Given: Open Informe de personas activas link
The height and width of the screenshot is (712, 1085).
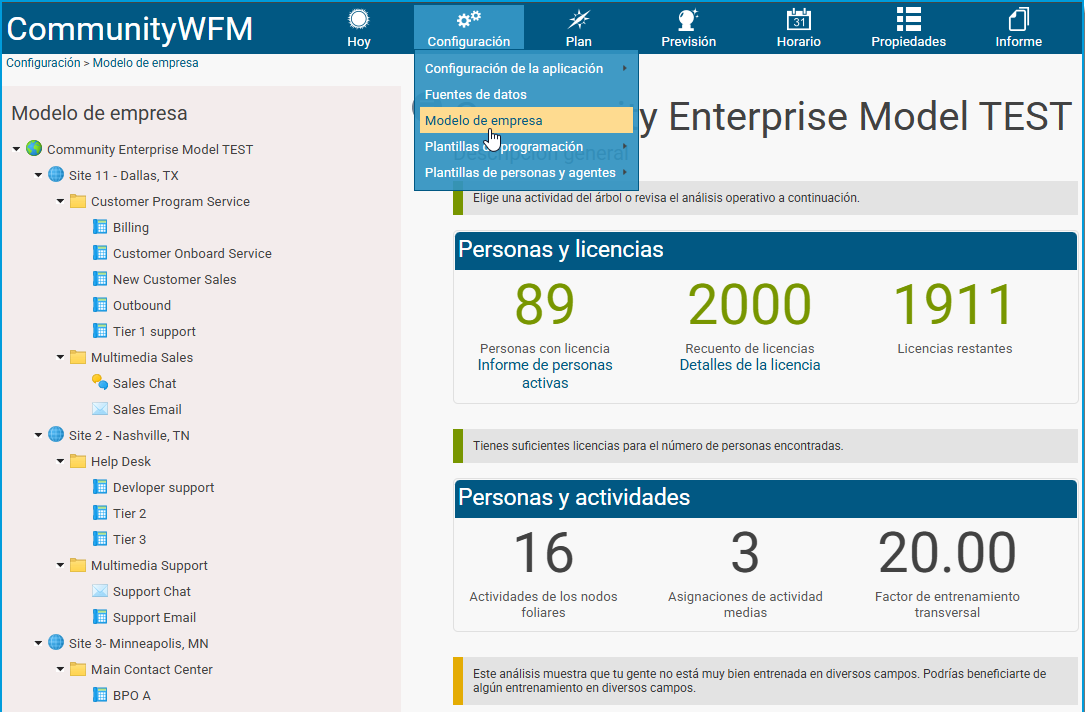Looking at the screenshot, I should point(545,374).
